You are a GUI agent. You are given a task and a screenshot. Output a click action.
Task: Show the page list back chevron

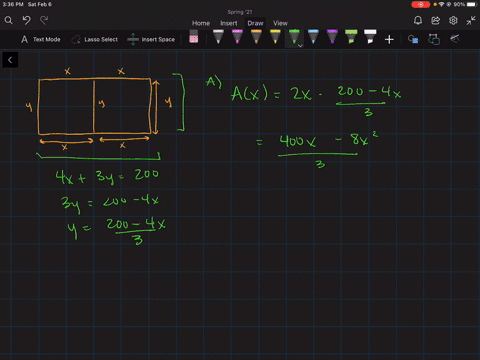(10, 60)
